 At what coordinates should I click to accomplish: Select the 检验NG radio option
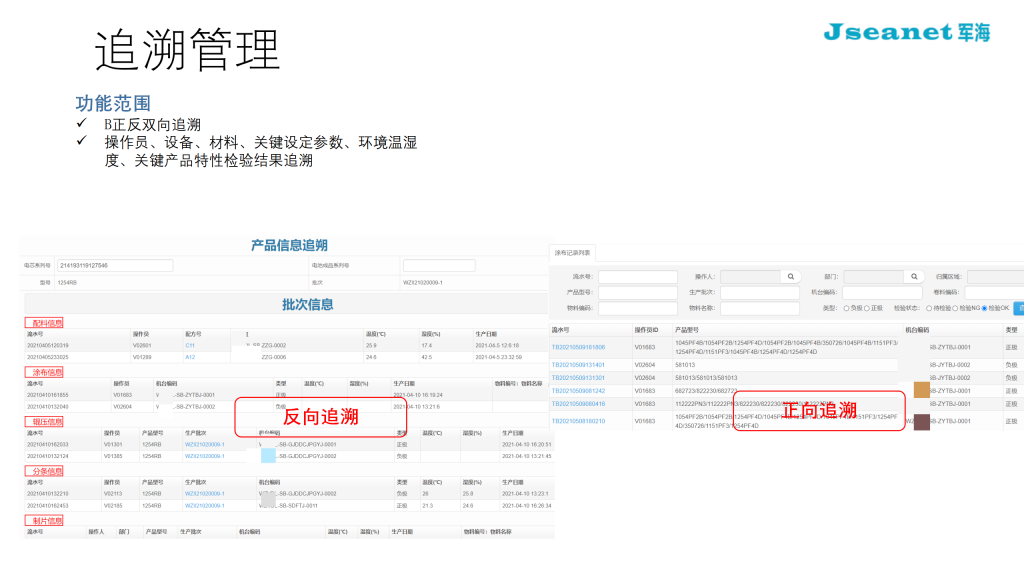pyautogui.click(x=954, y=308)
